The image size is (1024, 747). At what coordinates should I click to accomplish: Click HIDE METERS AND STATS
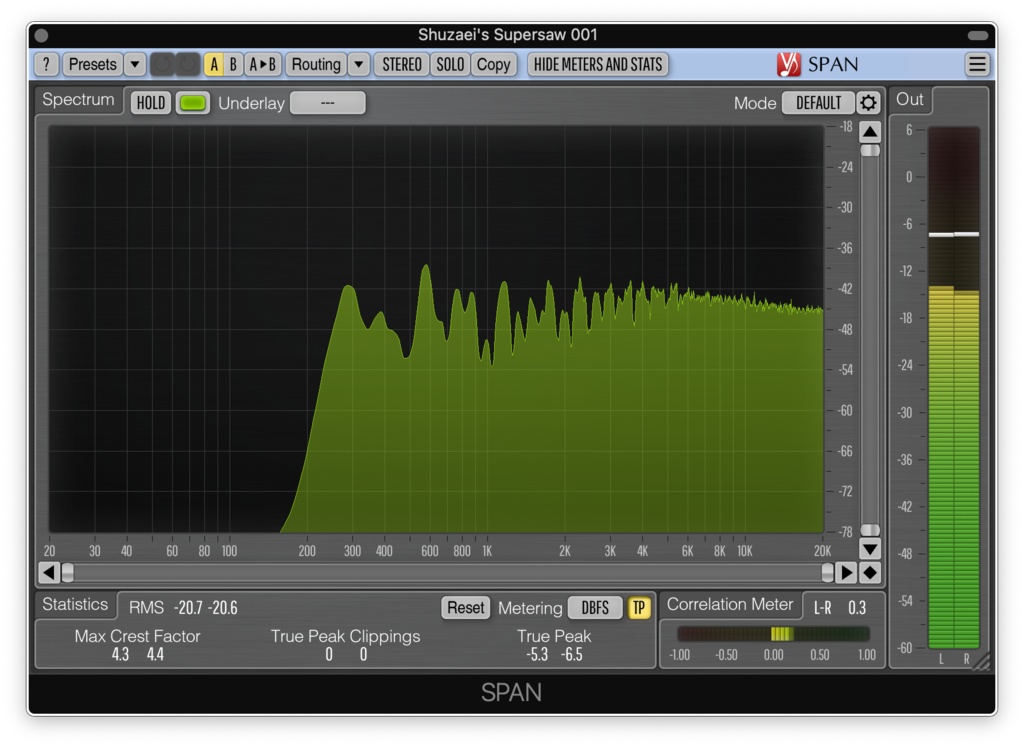[598, 65]
